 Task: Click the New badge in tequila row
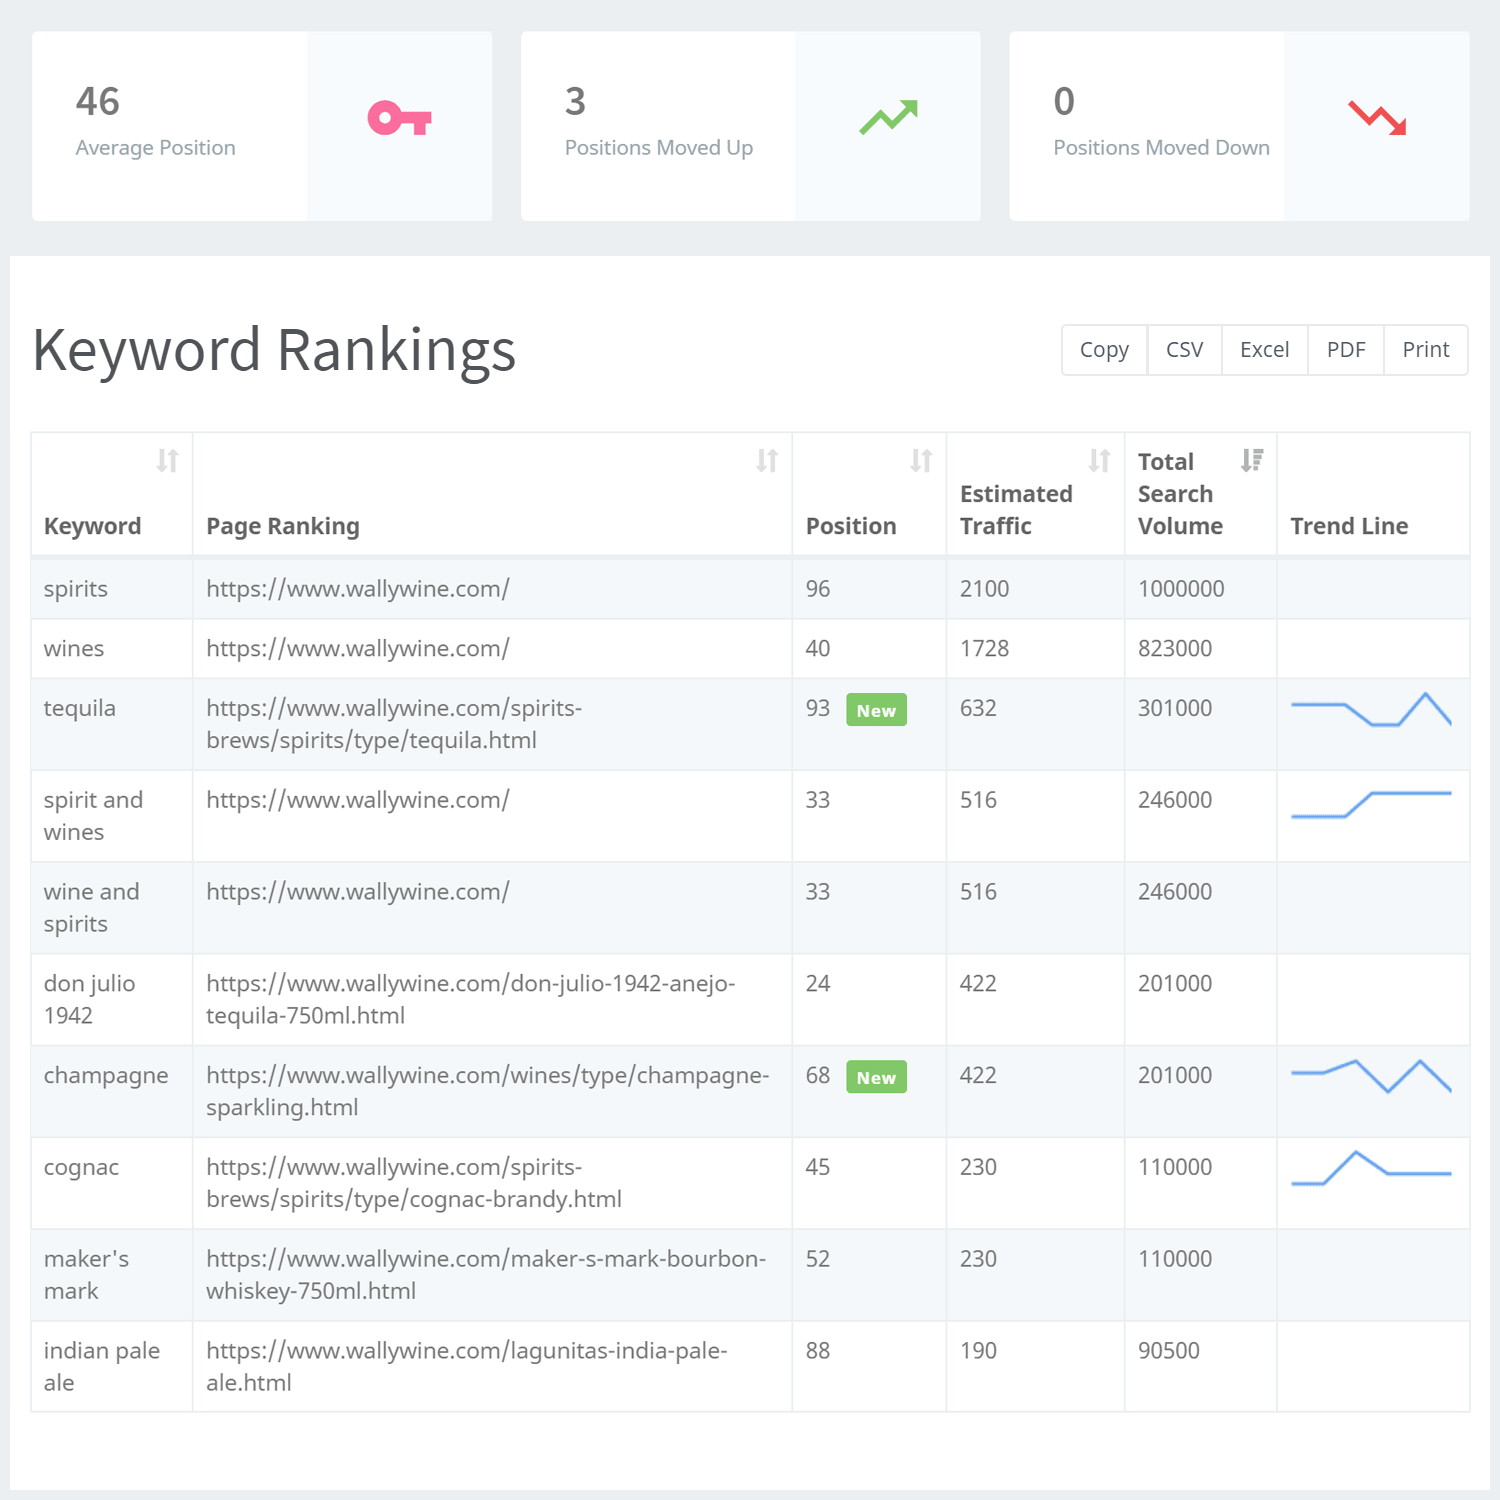pos(876,710)
